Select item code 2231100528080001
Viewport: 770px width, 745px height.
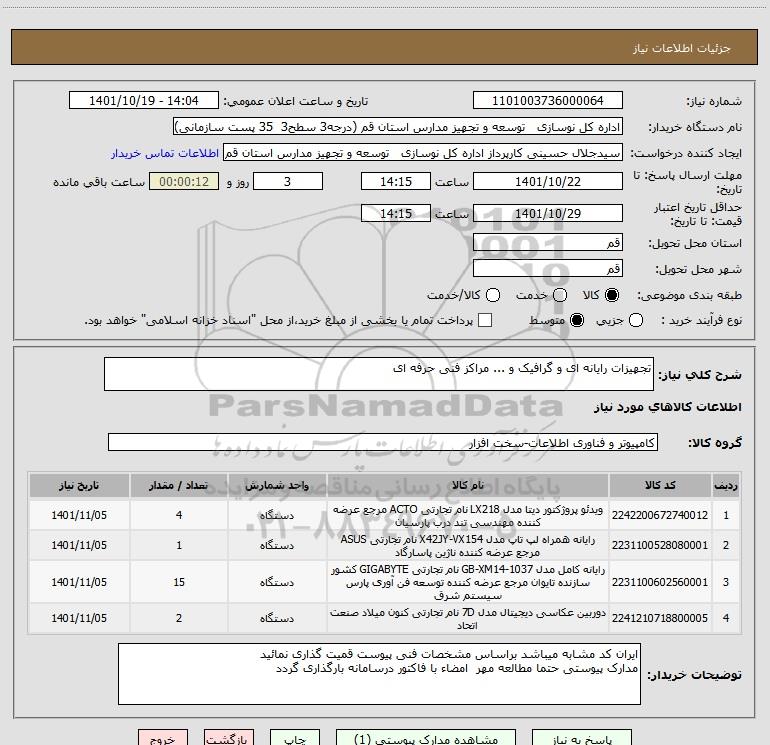[x=660, y=545]
